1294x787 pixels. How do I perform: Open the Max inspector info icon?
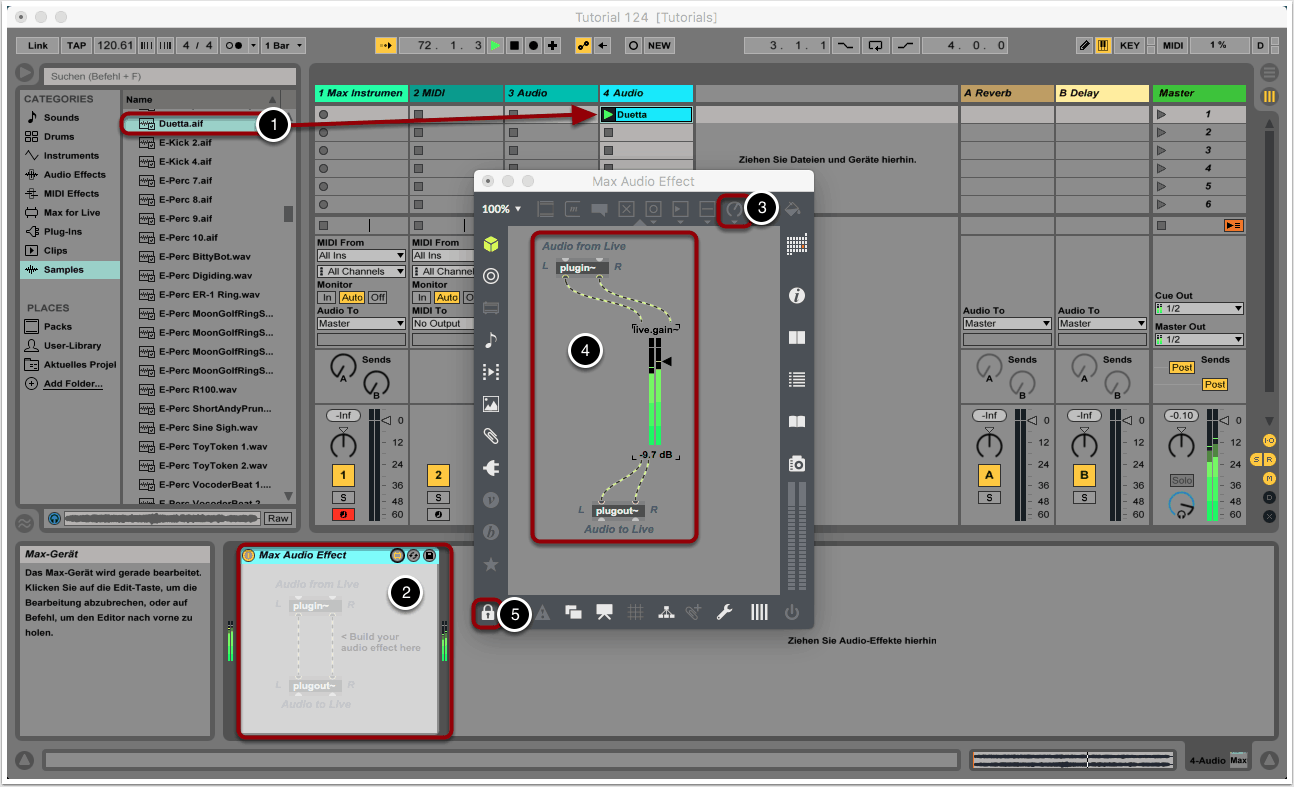797,296
